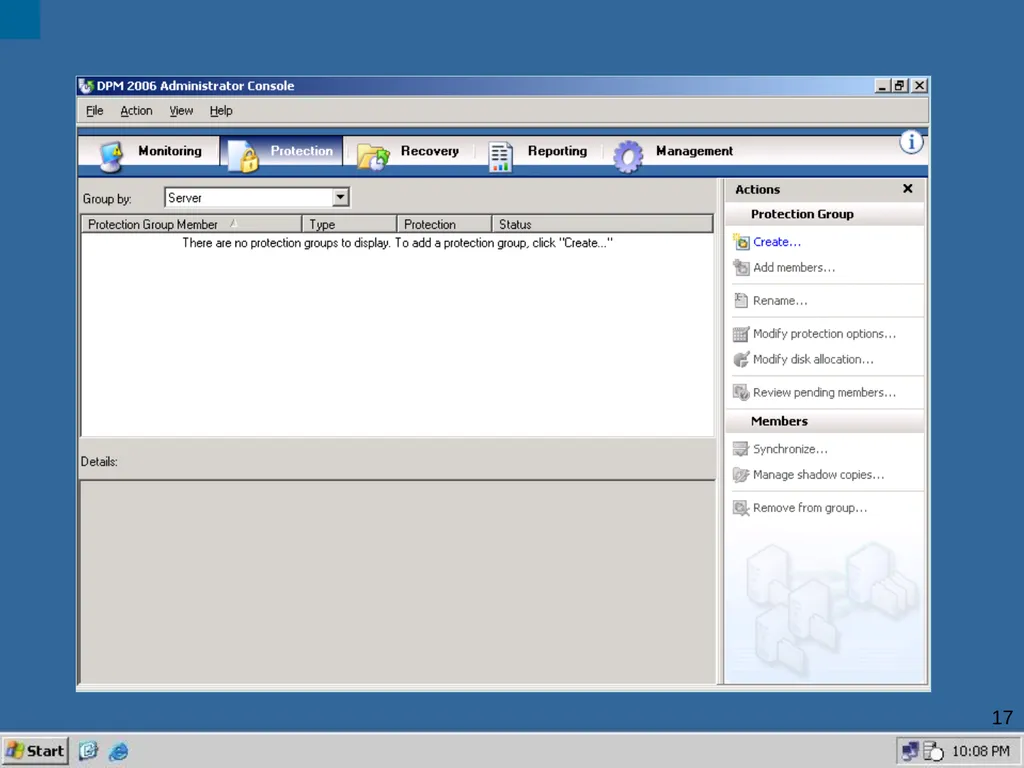Launch Internet Explorer from the taskbar
Screen dimensions: 1024x768
pos(118,751)
